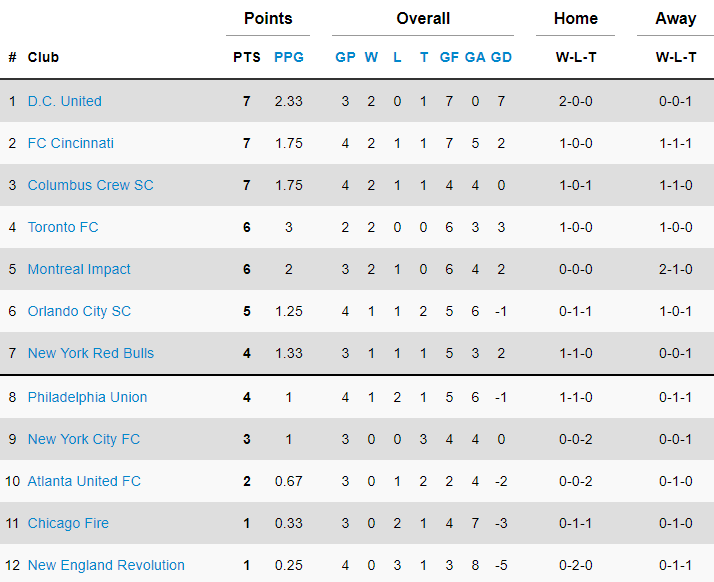Sort by GF goals-for header

449,57
